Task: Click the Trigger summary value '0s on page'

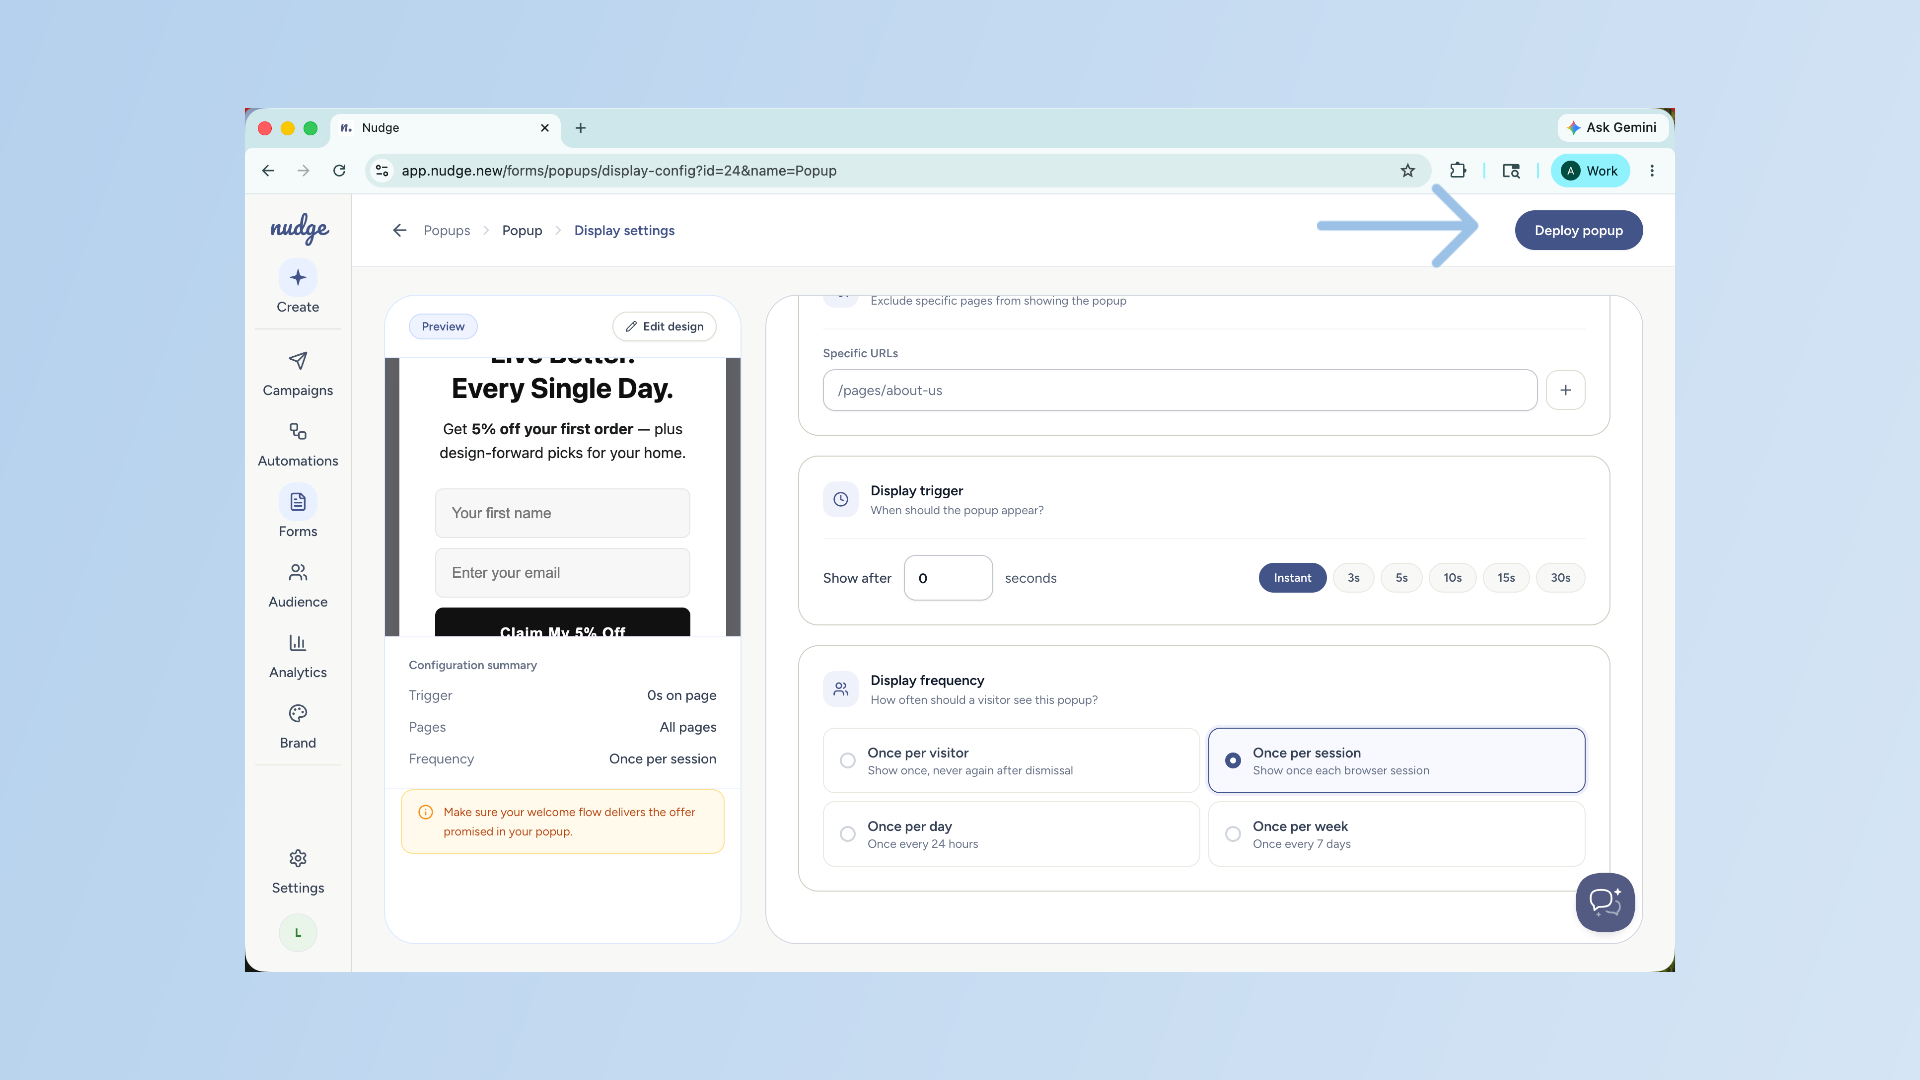Action: point(682,695)
